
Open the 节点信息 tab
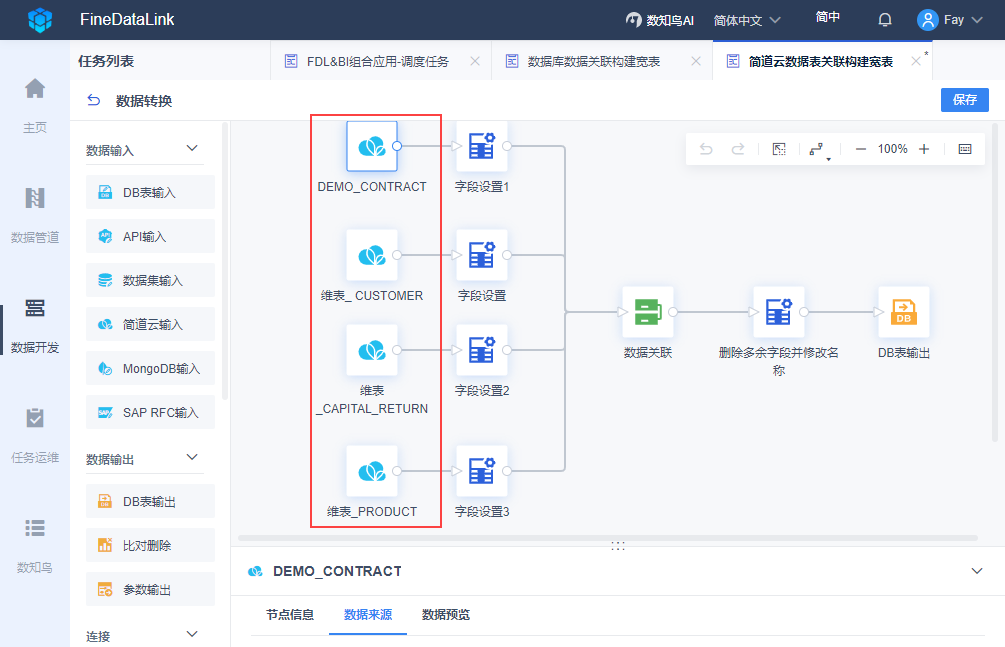click(290, 615)
